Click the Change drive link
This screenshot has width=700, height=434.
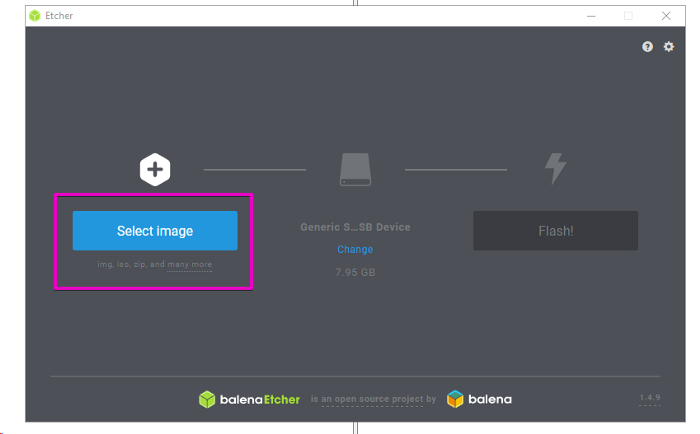355,250
